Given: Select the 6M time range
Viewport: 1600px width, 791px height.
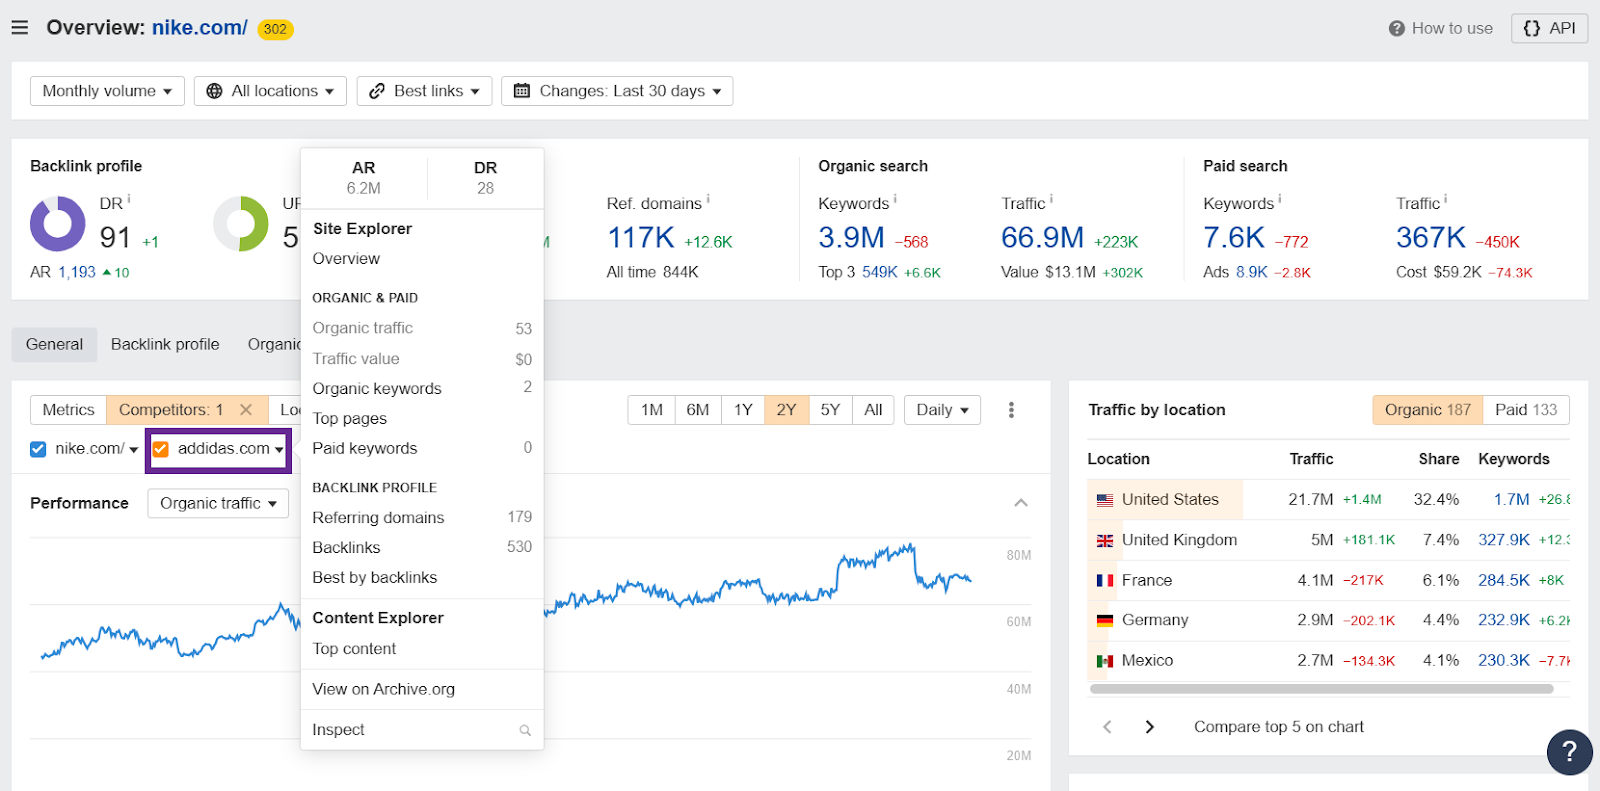Looking at the screenshot, I should coord(698,410).
